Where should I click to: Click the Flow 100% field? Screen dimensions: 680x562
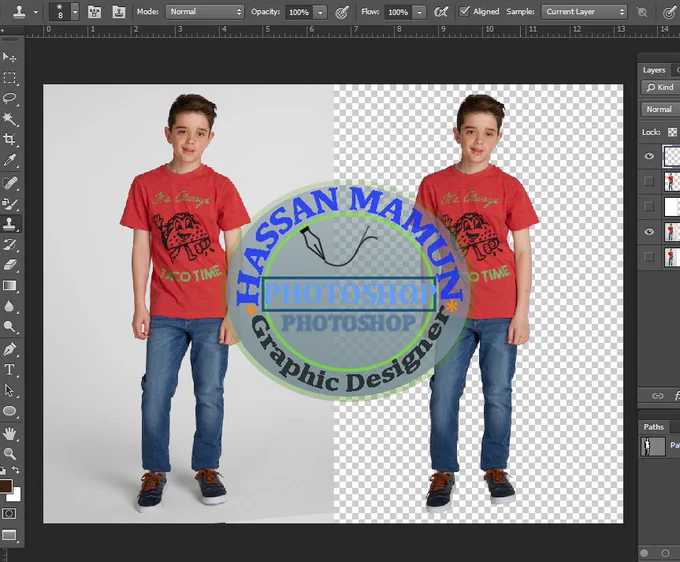point(398,12)
